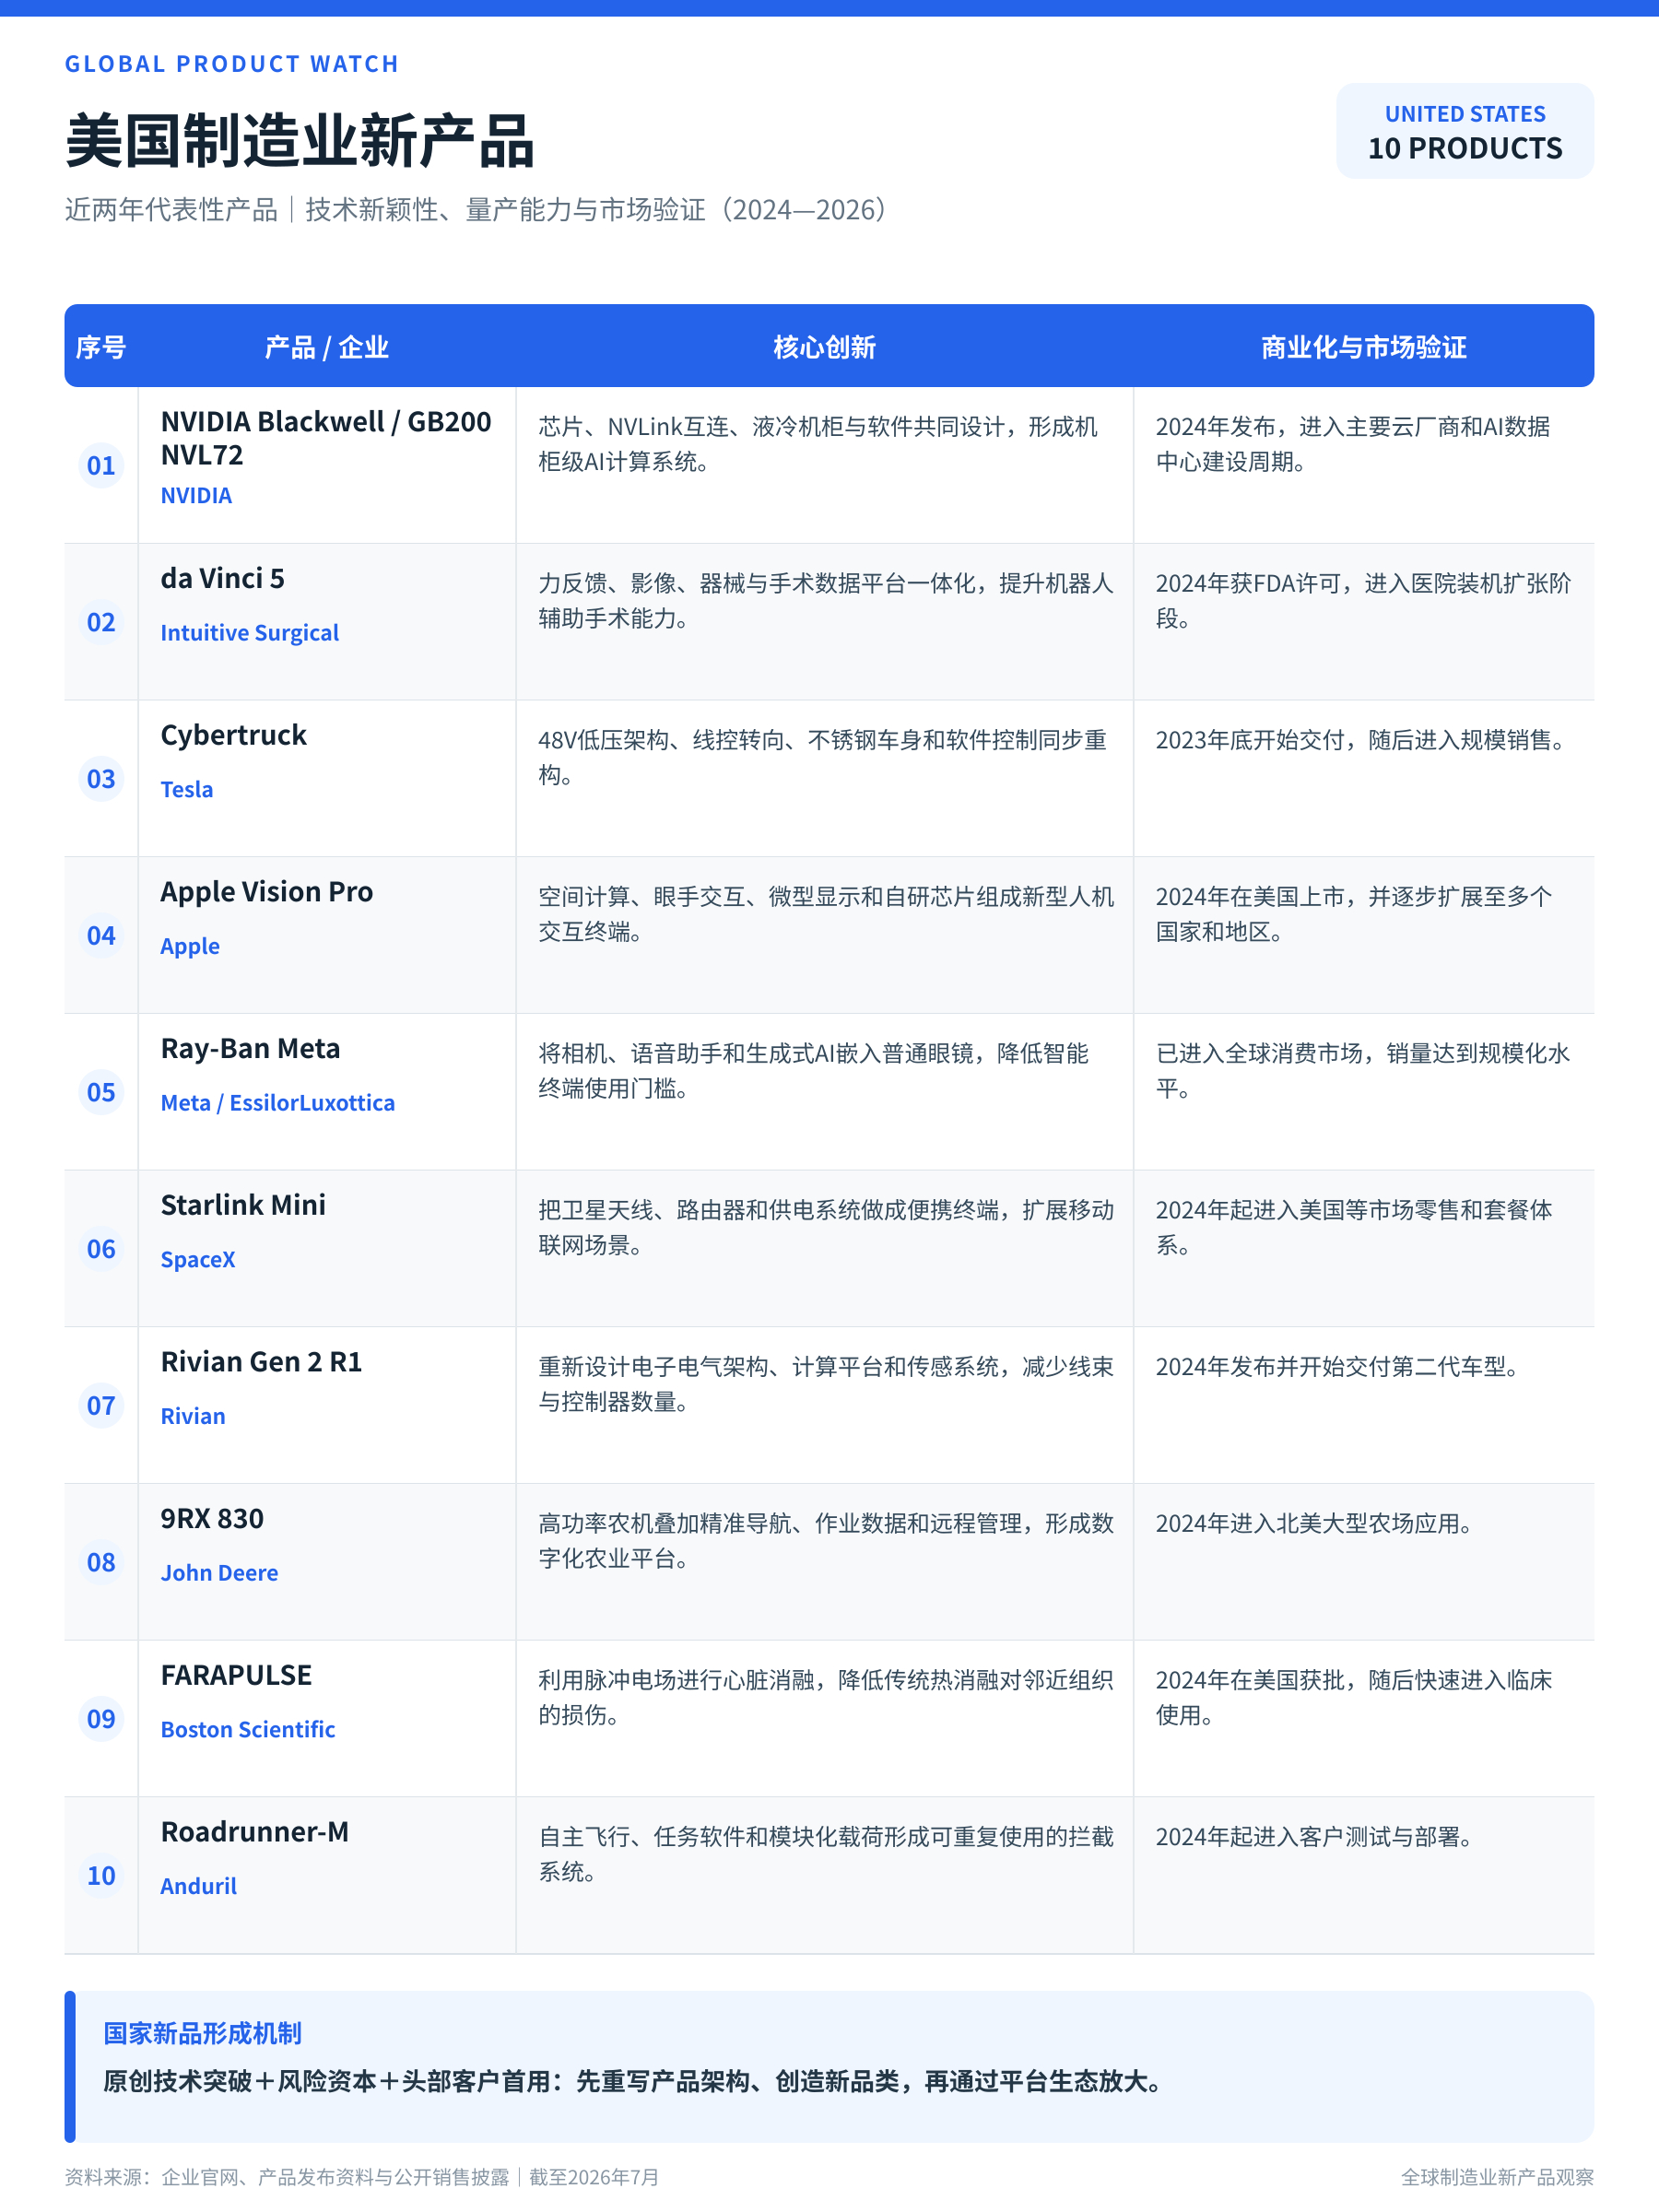The width and height of the screenshot is (1659, 2212).
Task: Select the product name "9RX 830"
Action: 213,1518
